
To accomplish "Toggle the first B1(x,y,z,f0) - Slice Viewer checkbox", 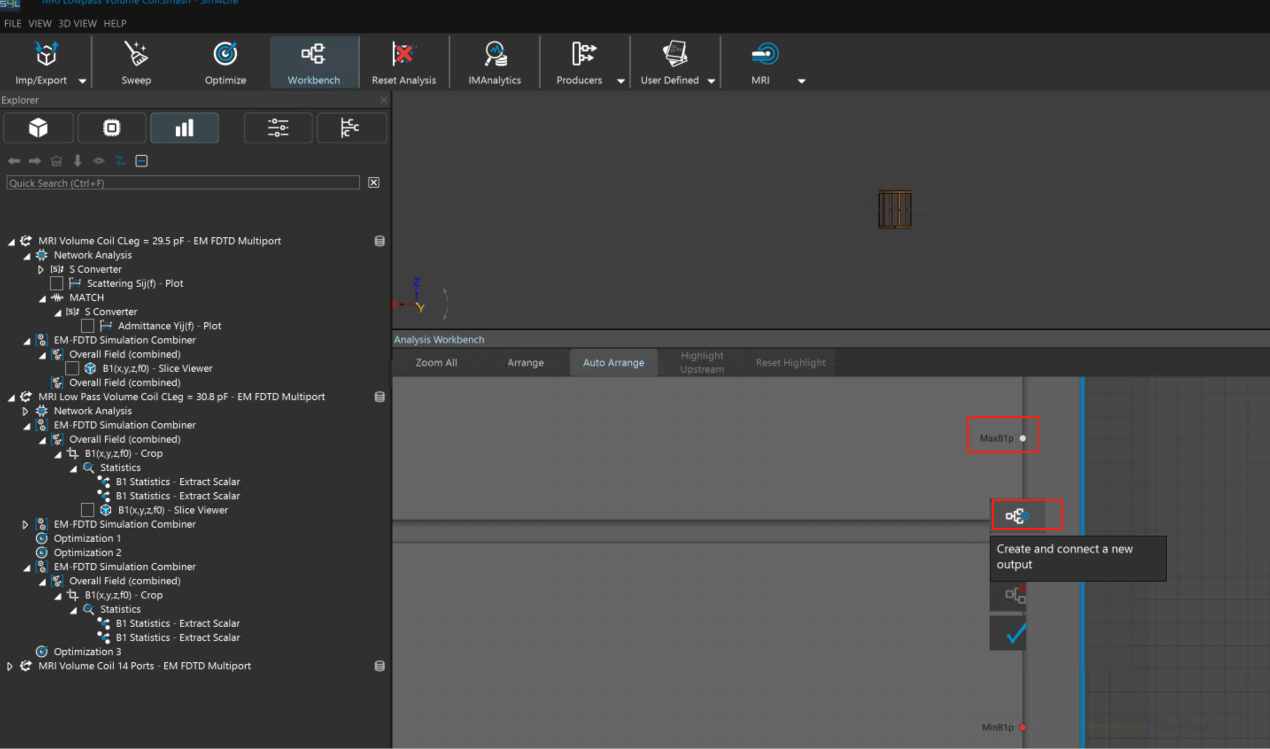I will pyautogui.click(x=72, y=369).
